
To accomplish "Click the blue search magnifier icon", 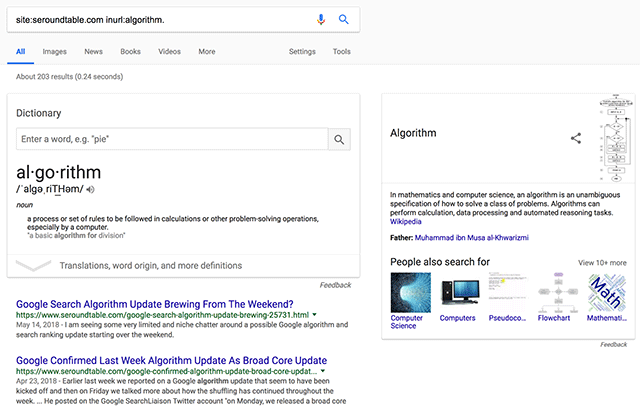I will point(344,19).
